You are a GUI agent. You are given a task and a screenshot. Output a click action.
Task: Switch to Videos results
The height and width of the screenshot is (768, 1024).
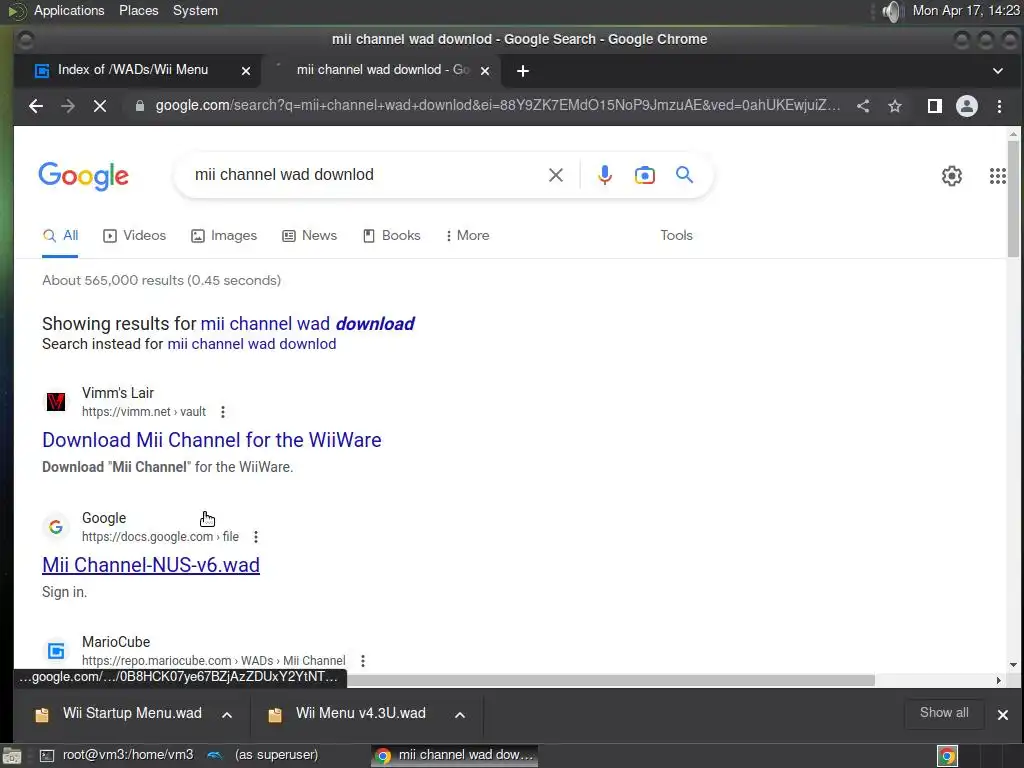click(135, 236)
